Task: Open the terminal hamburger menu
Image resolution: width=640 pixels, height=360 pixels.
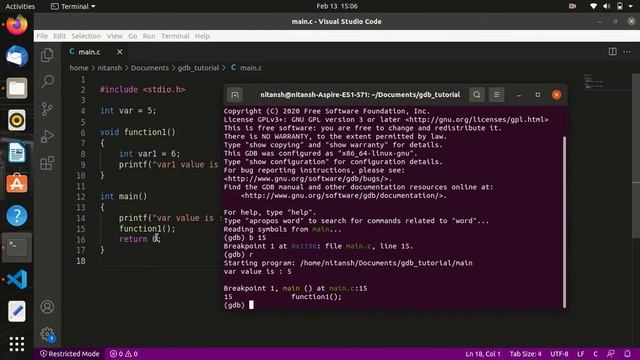Action: (x=496, y=95)
